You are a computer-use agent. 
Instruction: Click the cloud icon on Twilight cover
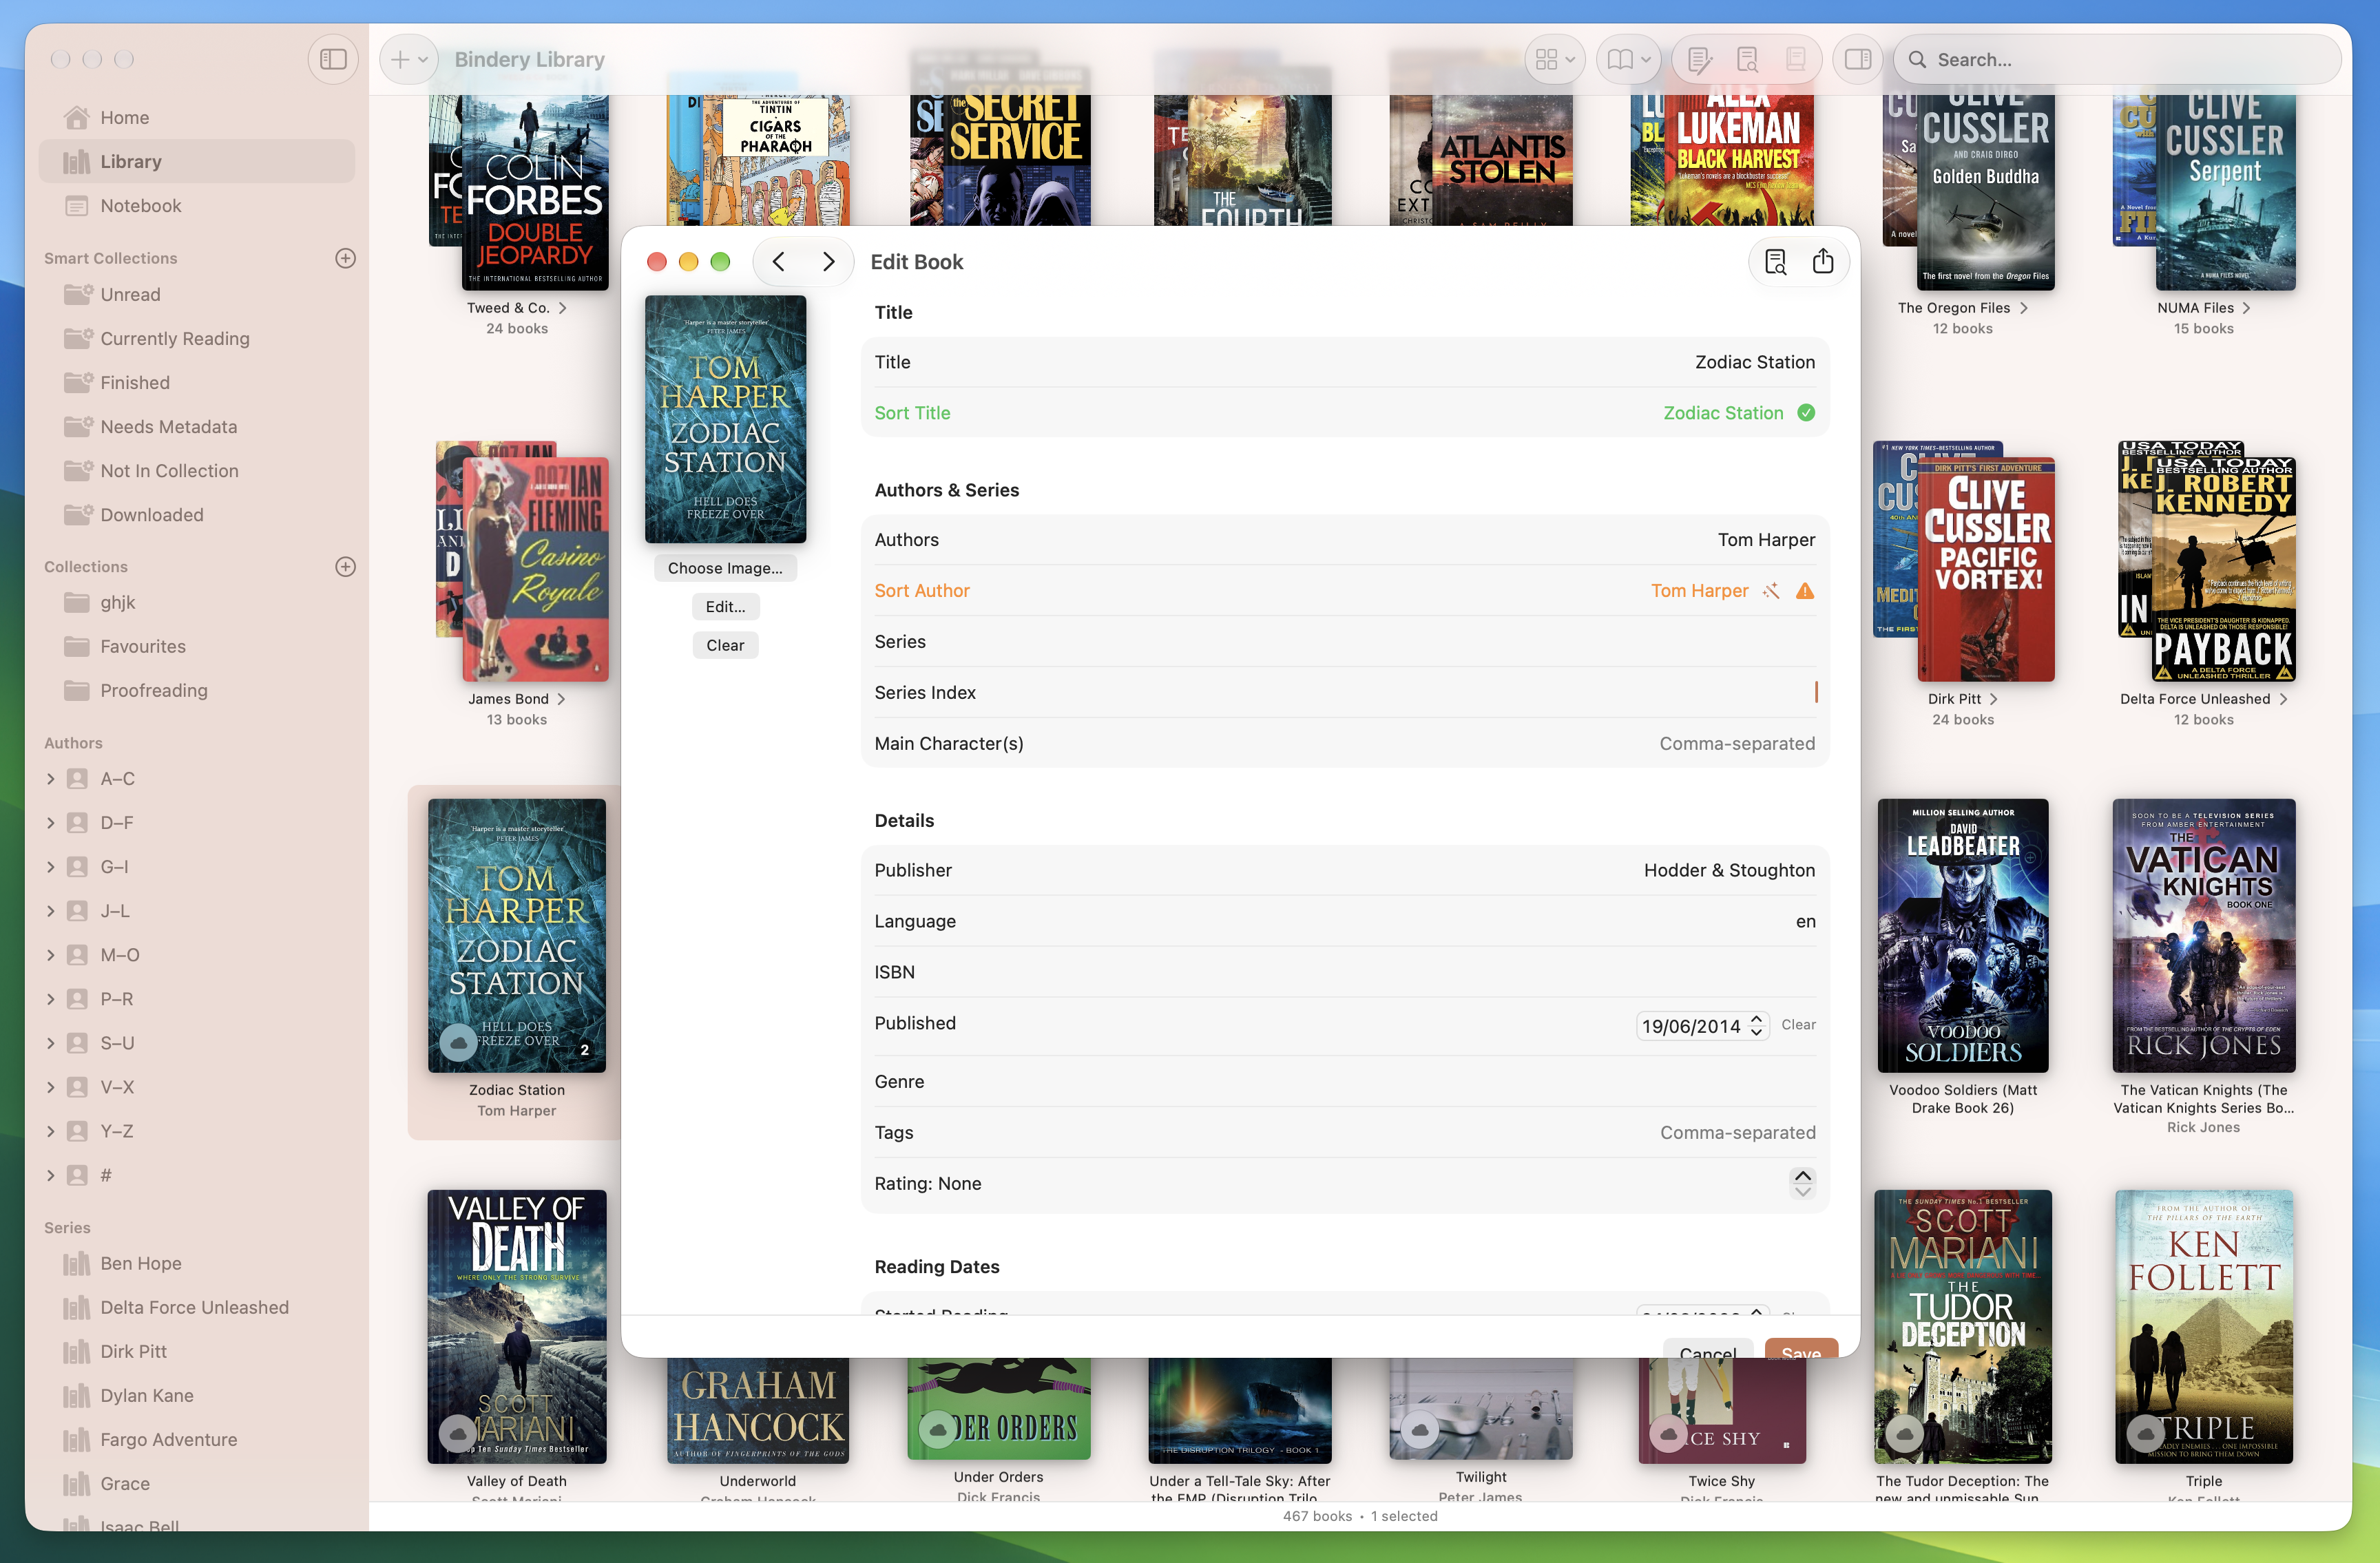[x=1420, y=1430]
